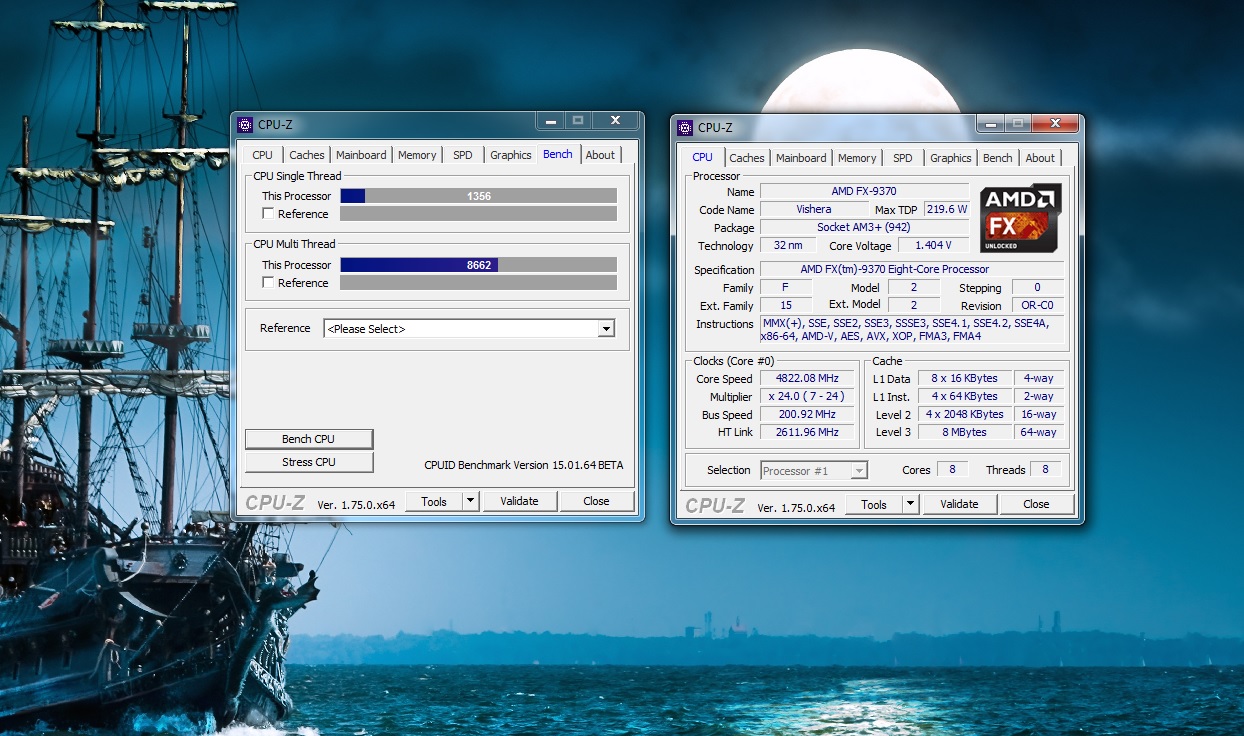Screen dimensions: 1244x736
Task: Click Technology value 32 nm
Action: coord(787,245)
